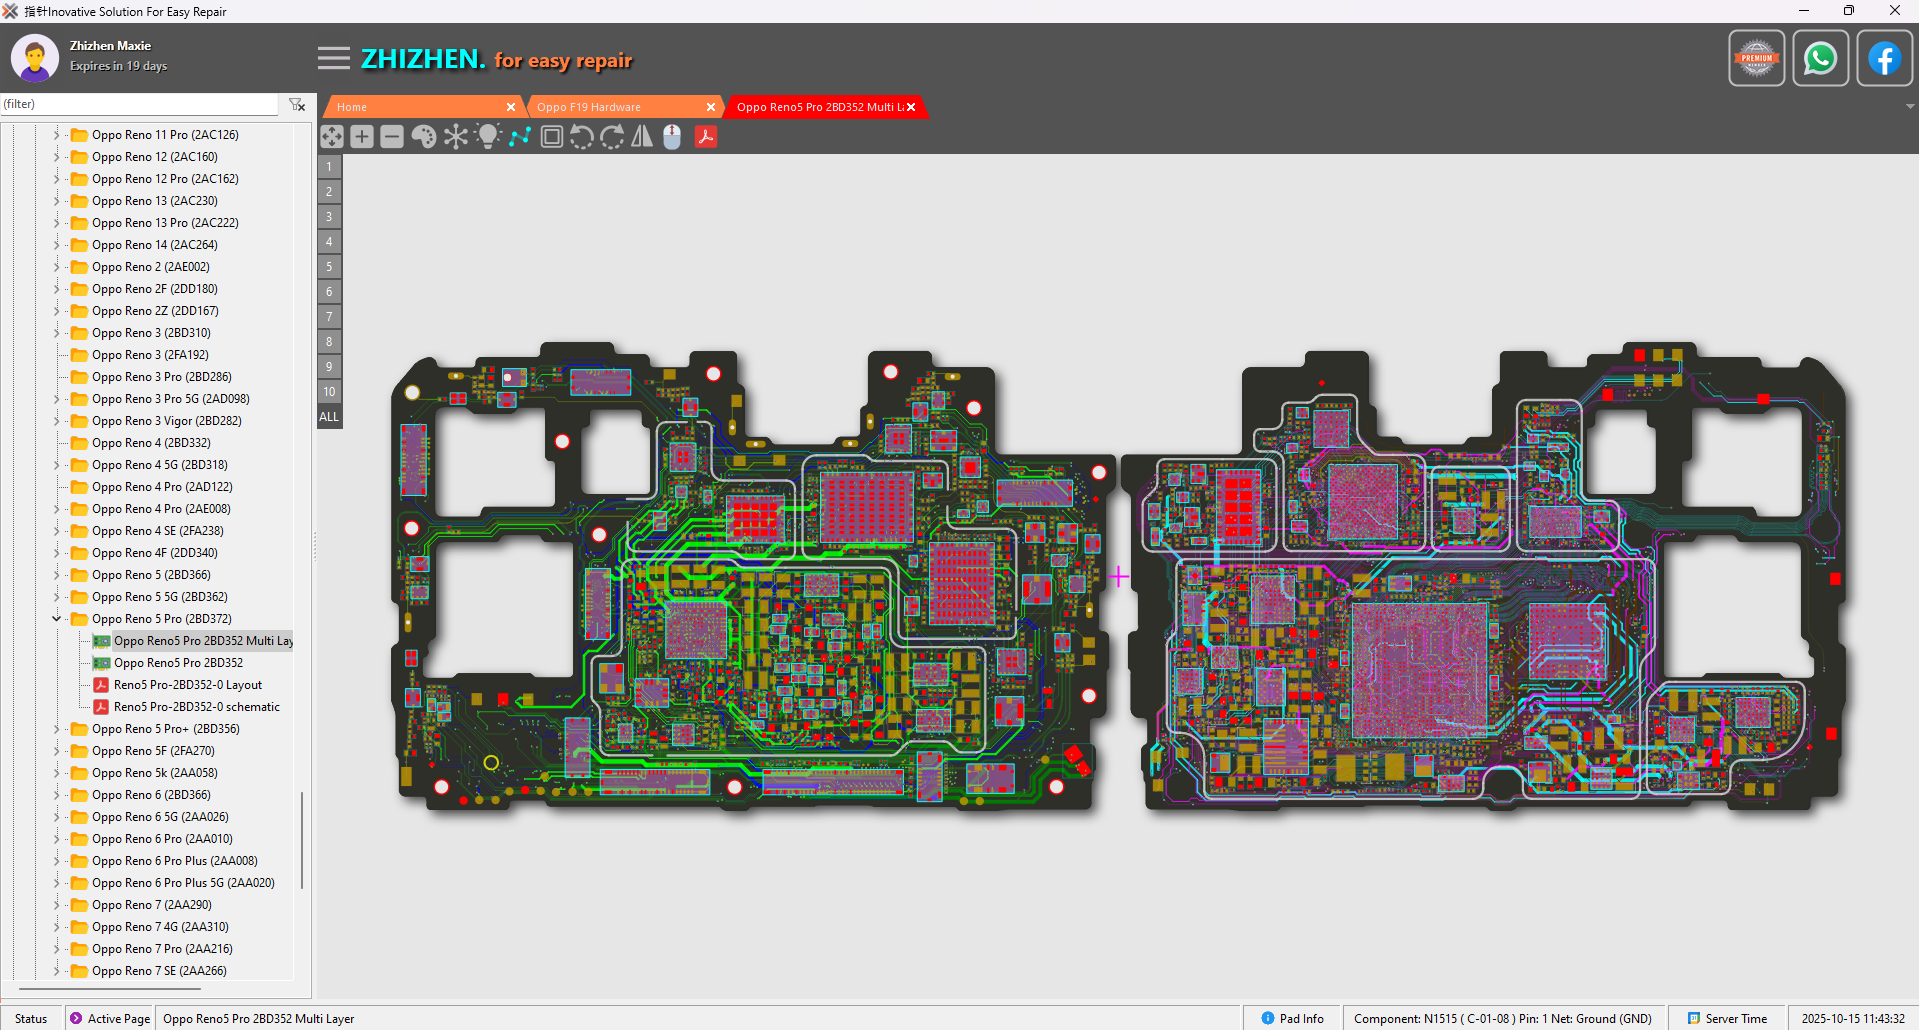Expand the Oppo Reno 11 Pro (2AC126) folder
The width and height of the screenshot is (1919, 1030).
tap(56, 135)
